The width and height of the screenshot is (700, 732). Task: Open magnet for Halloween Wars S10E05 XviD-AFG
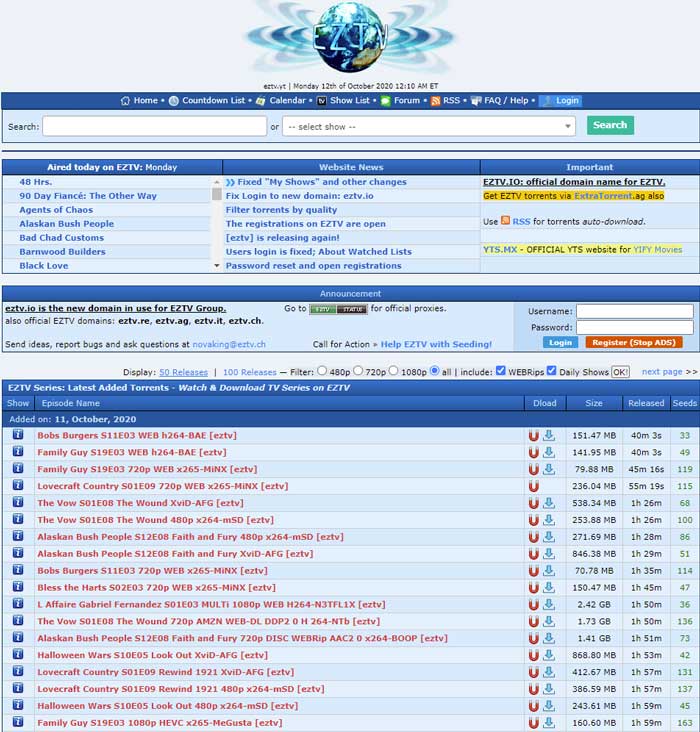point(533,655)
